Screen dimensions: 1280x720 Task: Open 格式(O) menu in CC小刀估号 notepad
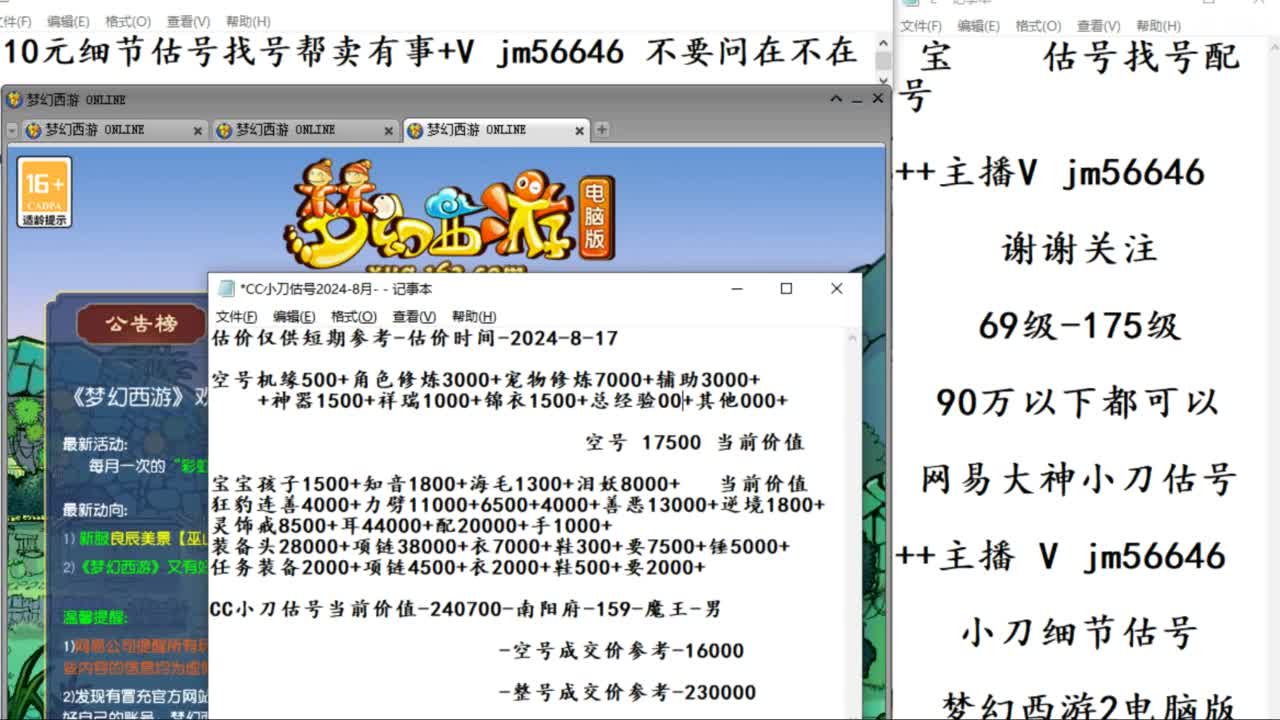[352, 317]
